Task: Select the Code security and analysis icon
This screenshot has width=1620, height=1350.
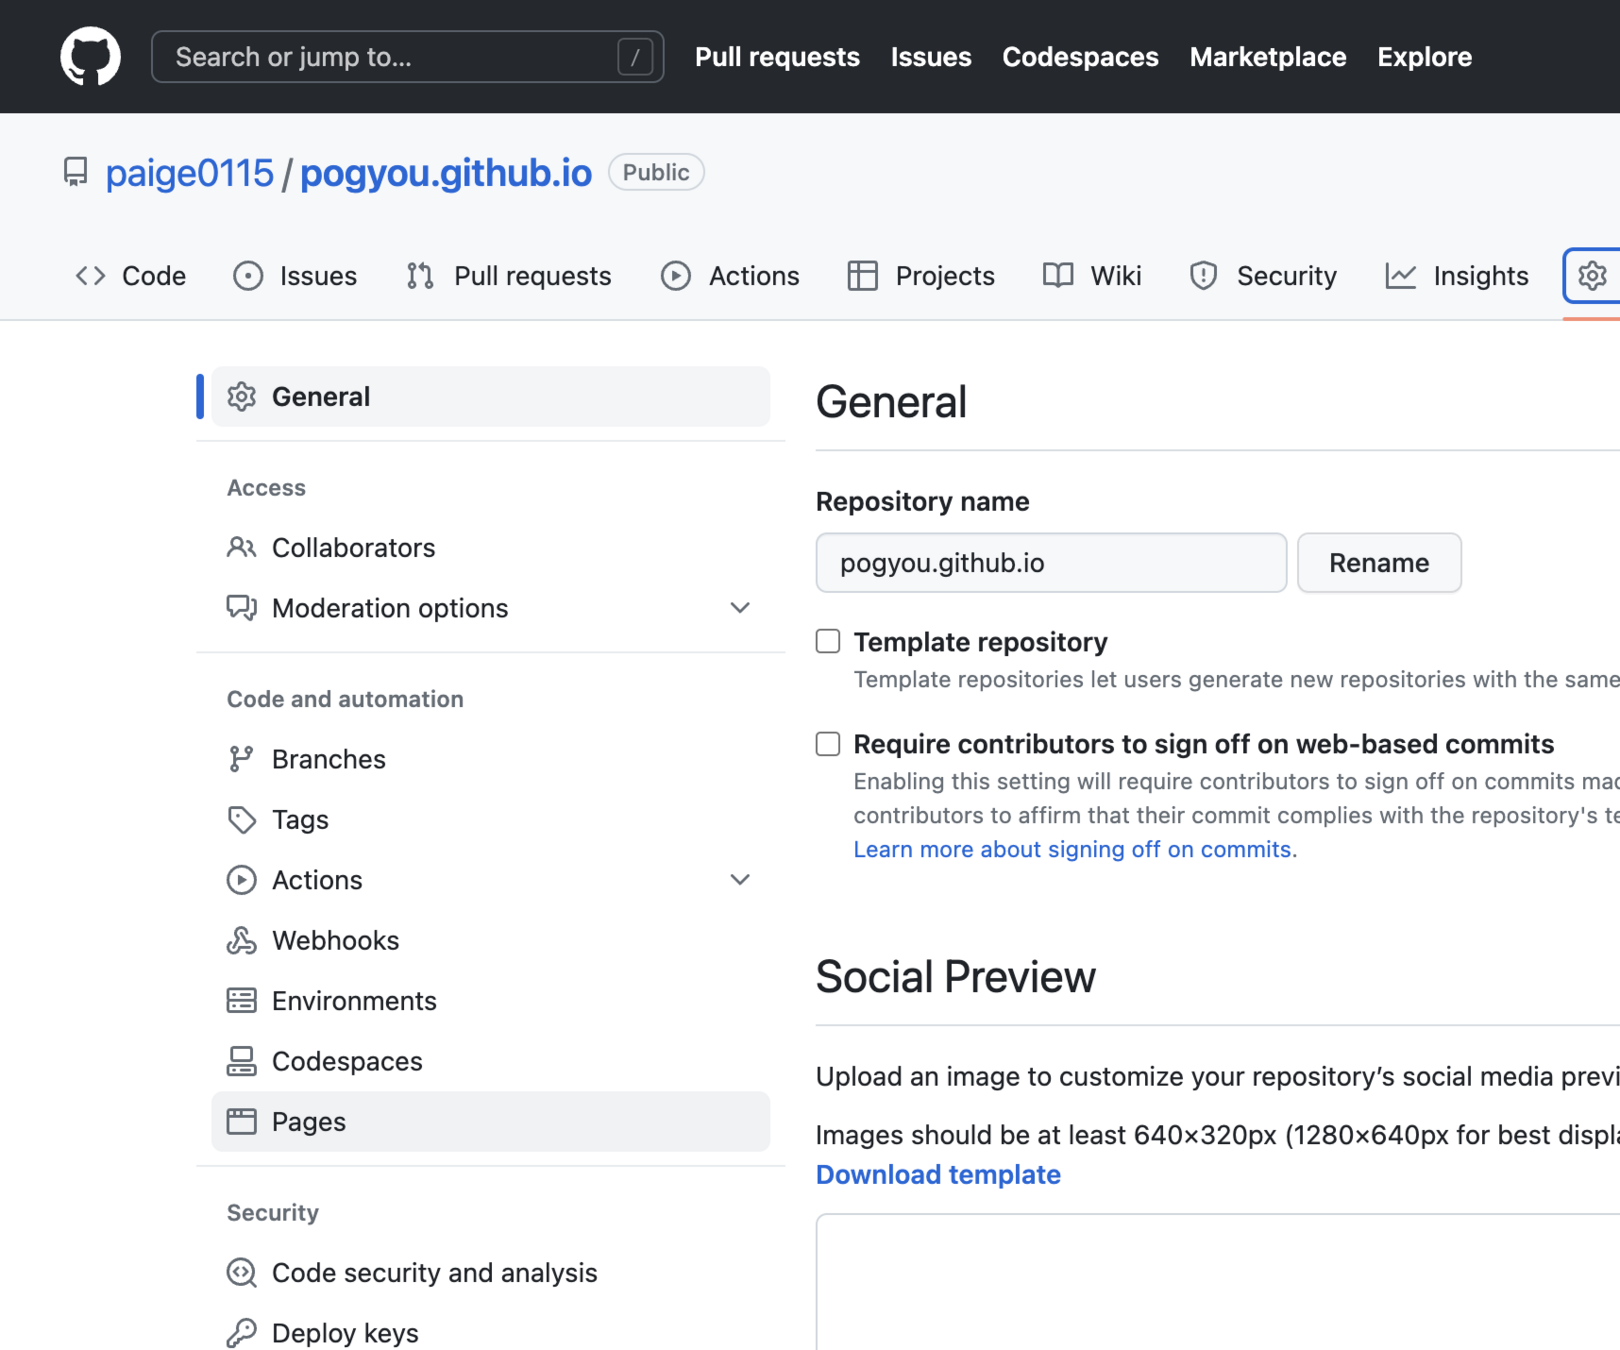Action: coord(241,1273)
